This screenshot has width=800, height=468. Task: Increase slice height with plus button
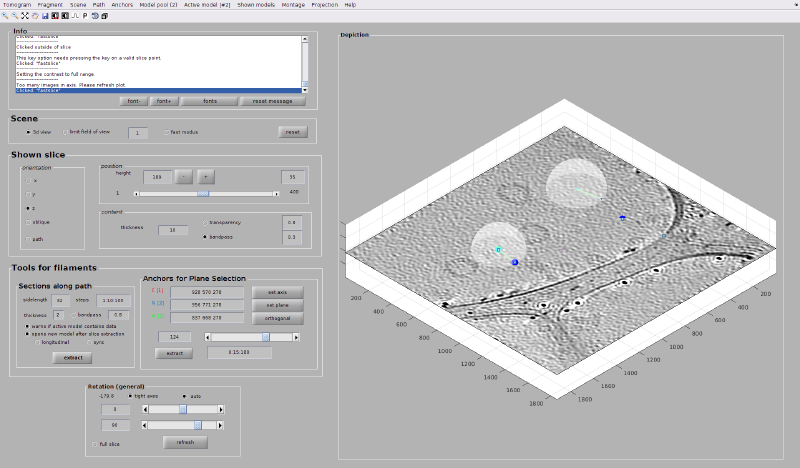click(206, 177)
